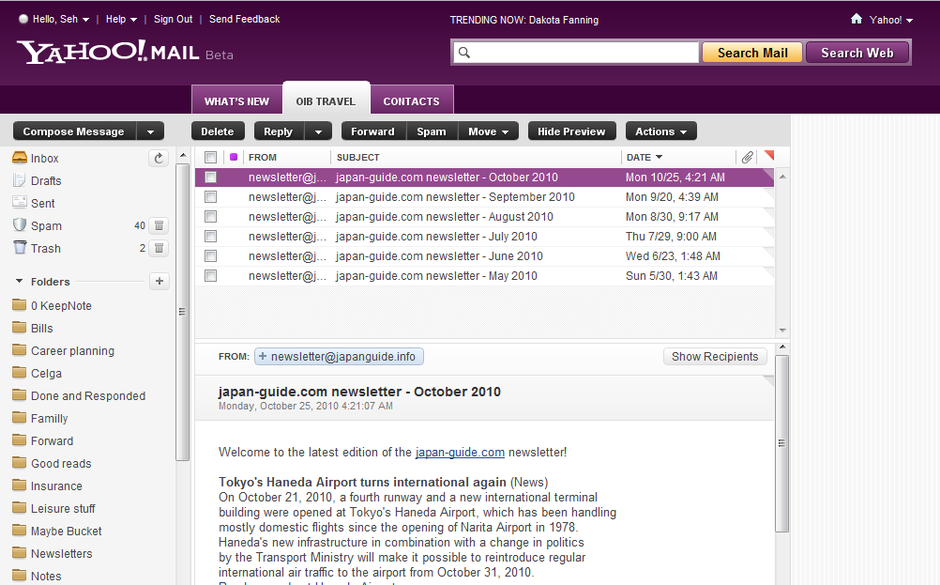Viewport: 940px width, 585px height.
Task: Open the Contacts tab
Action: [411, 101]
